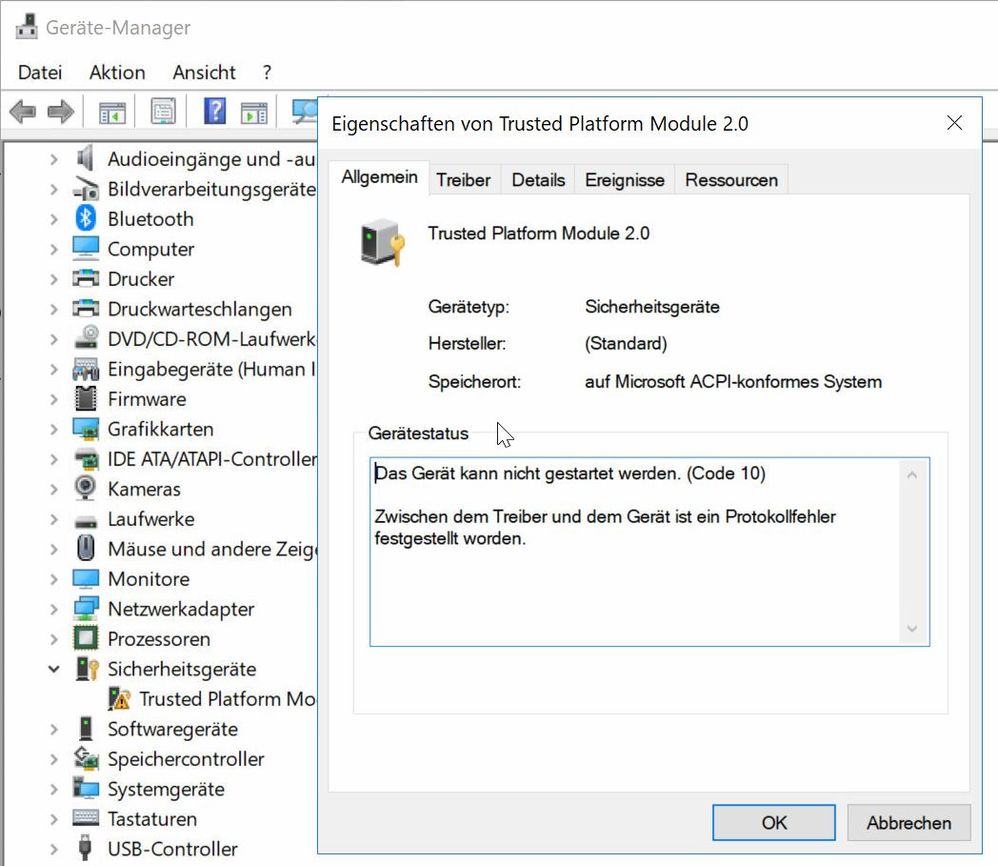Expand the Monitore tree node
998x866 pixels.
[x=54, y=579]
